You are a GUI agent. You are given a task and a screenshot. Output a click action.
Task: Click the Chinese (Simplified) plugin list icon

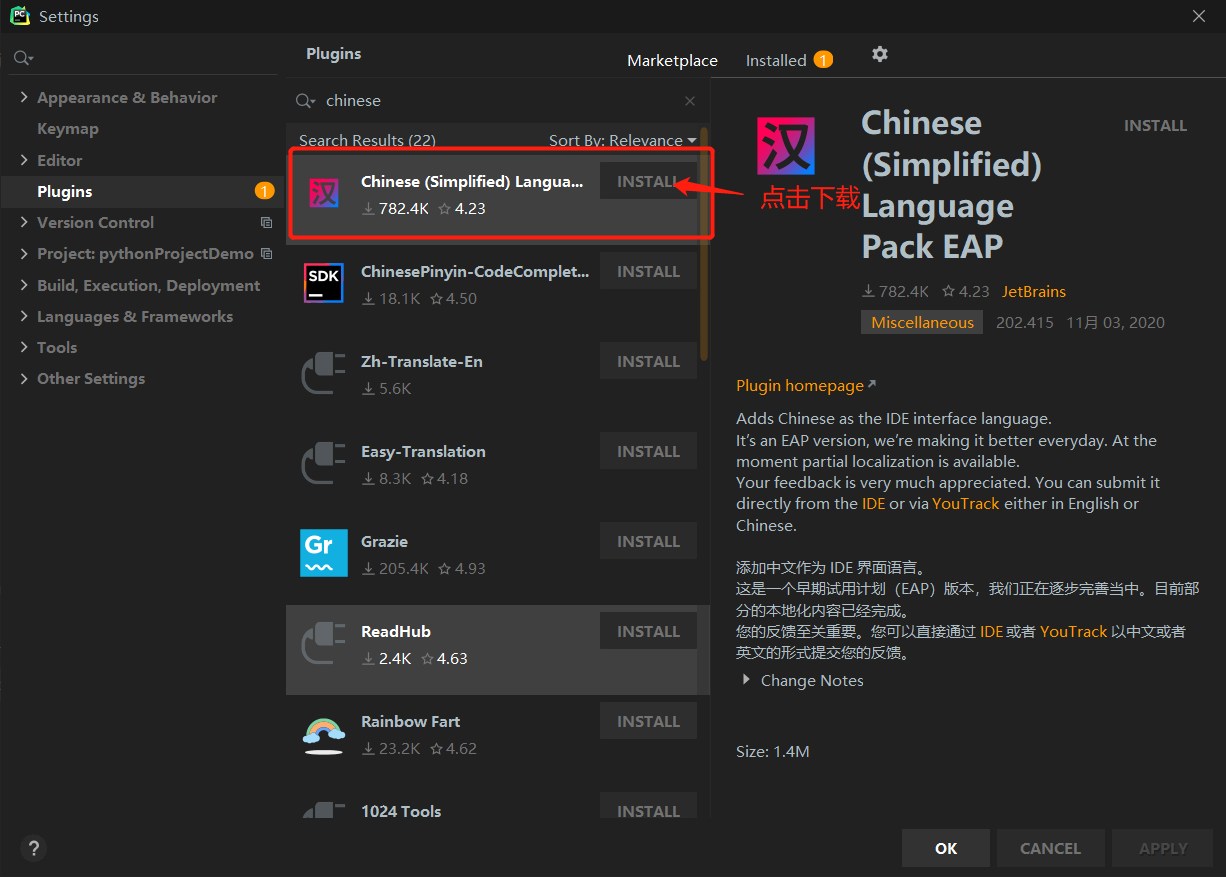pyautogui.click(x=324, y=193)
